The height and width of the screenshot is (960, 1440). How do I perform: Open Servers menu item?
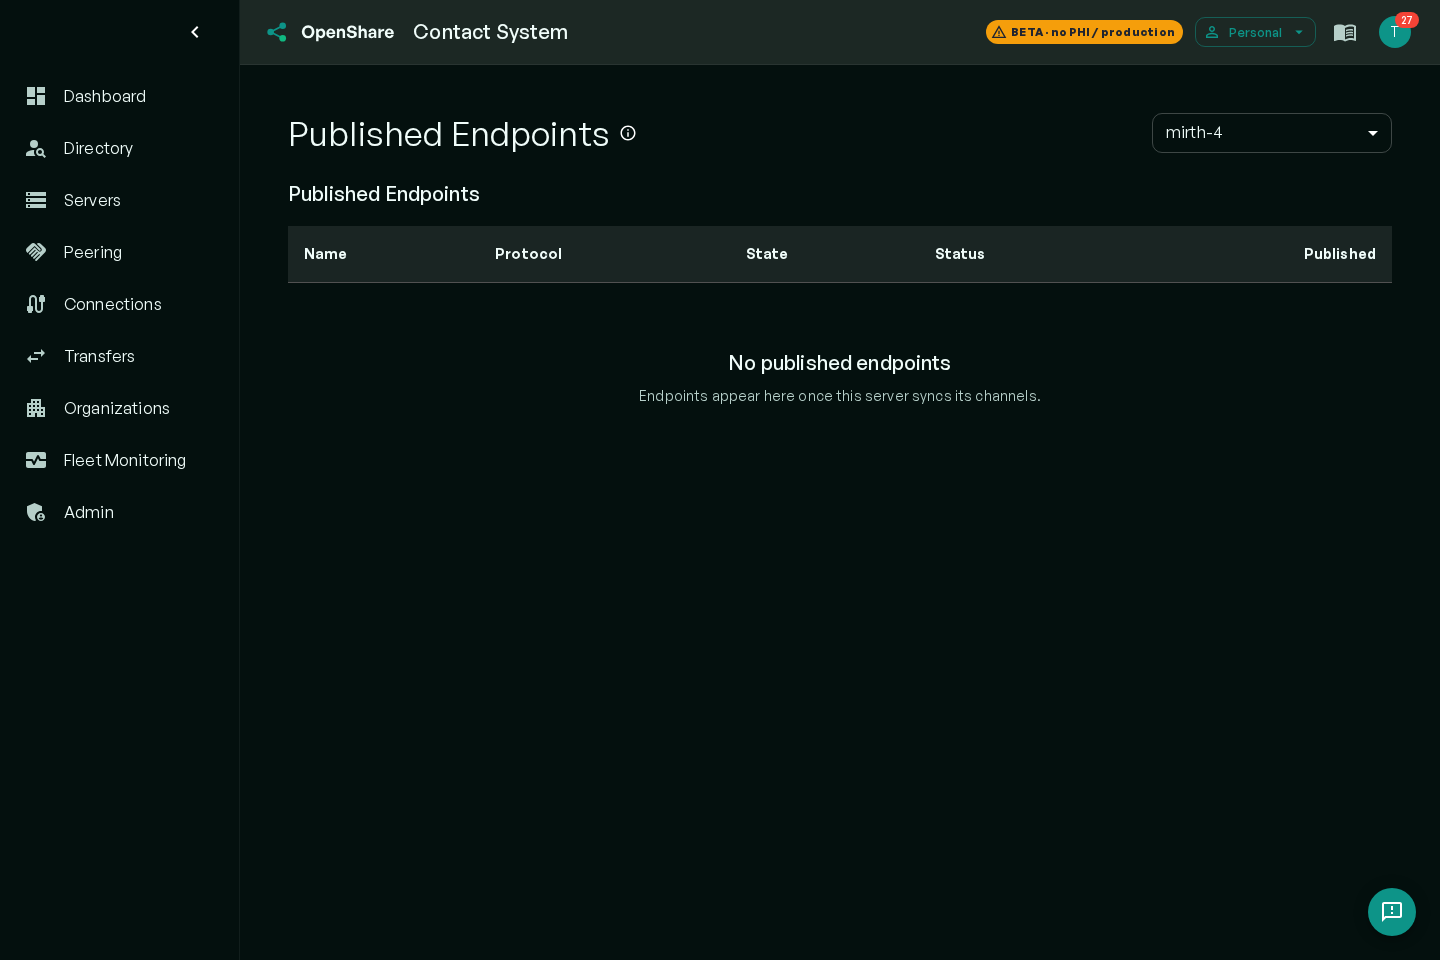[120, 200]
